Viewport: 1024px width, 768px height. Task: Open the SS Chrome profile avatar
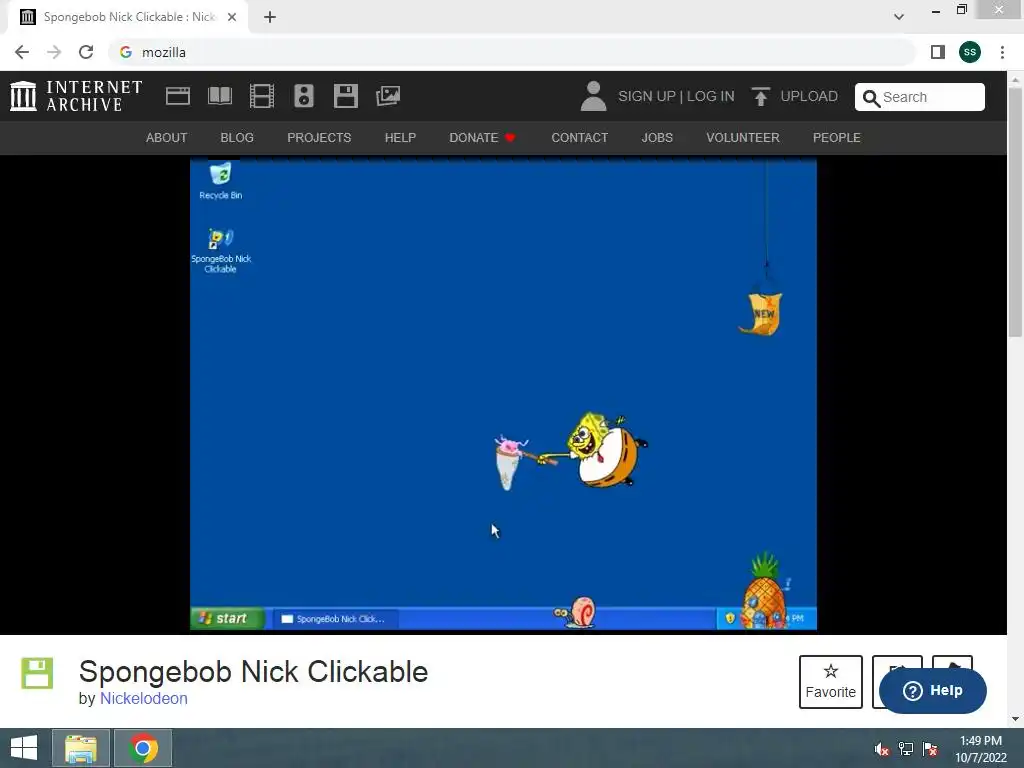[x=970, y=52]
